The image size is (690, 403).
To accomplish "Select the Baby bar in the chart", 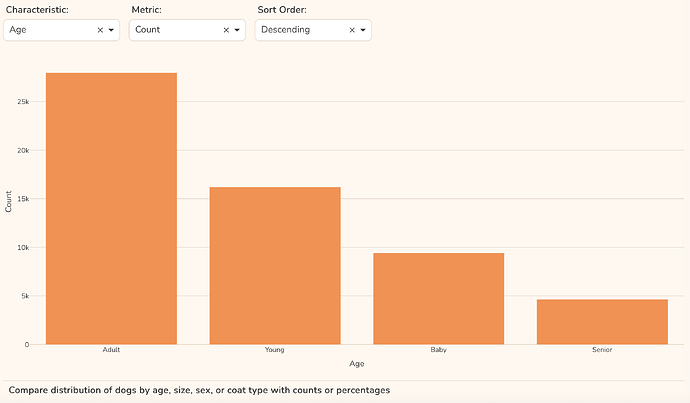I will click(x=439, y=299).
